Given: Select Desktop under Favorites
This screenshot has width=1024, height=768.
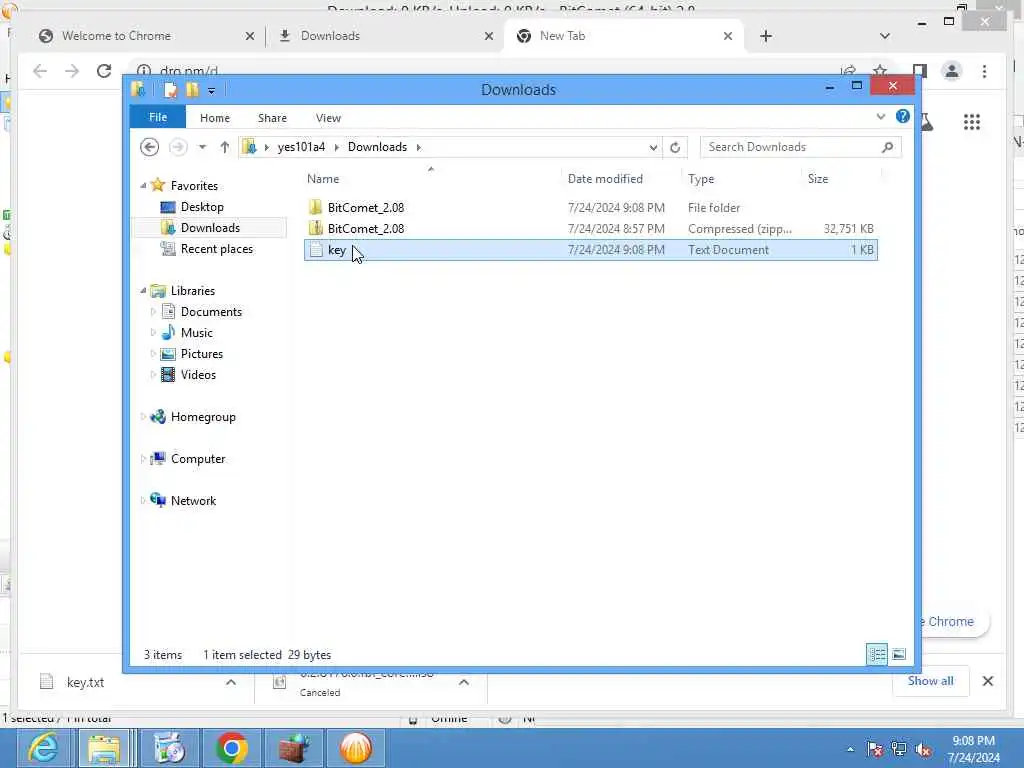Looking at the screenshot, I should 202,207.
